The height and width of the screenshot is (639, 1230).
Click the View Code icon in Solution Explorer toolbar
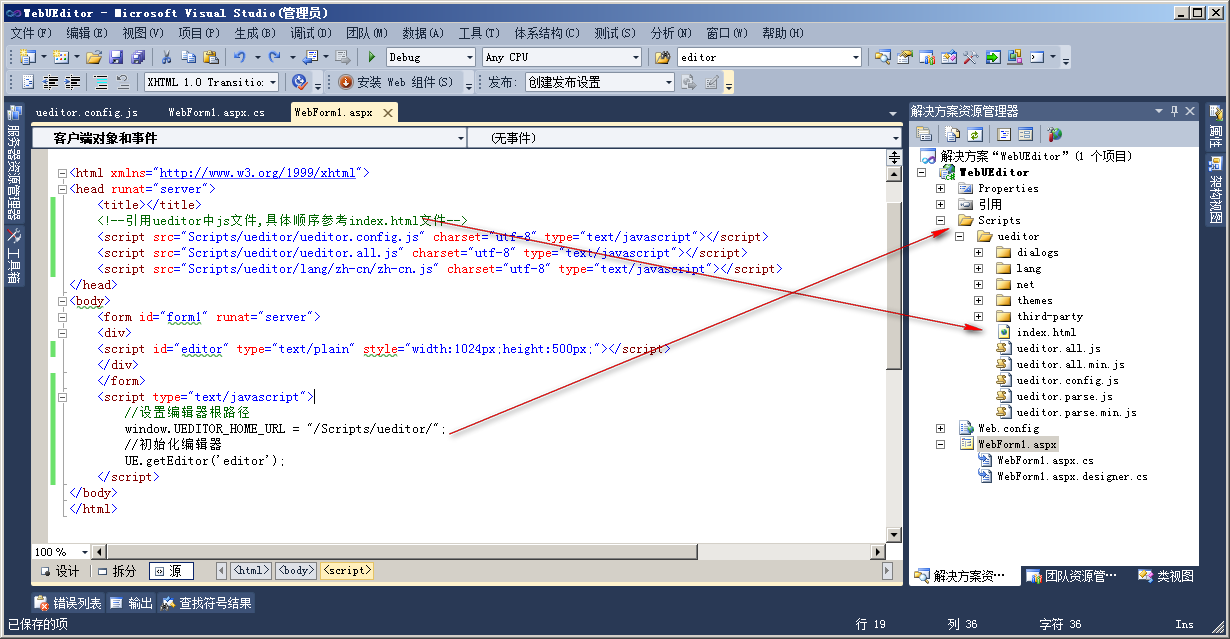tap(1003, 134)
